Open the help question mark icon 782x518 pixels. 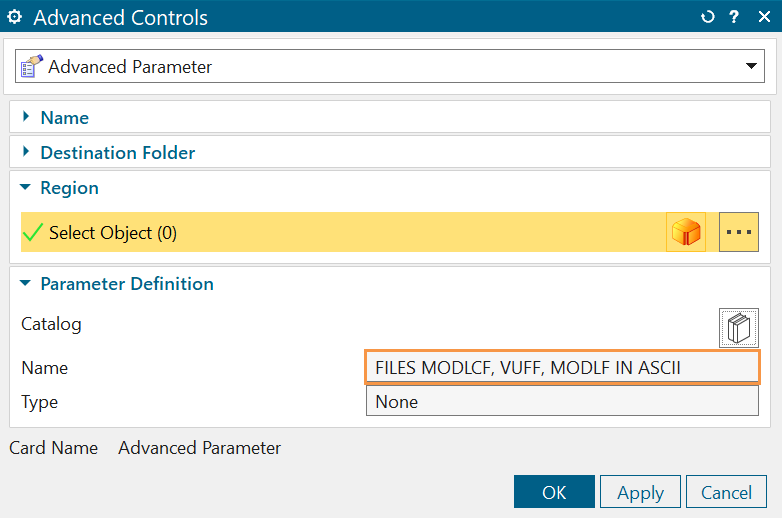(734, 18)
